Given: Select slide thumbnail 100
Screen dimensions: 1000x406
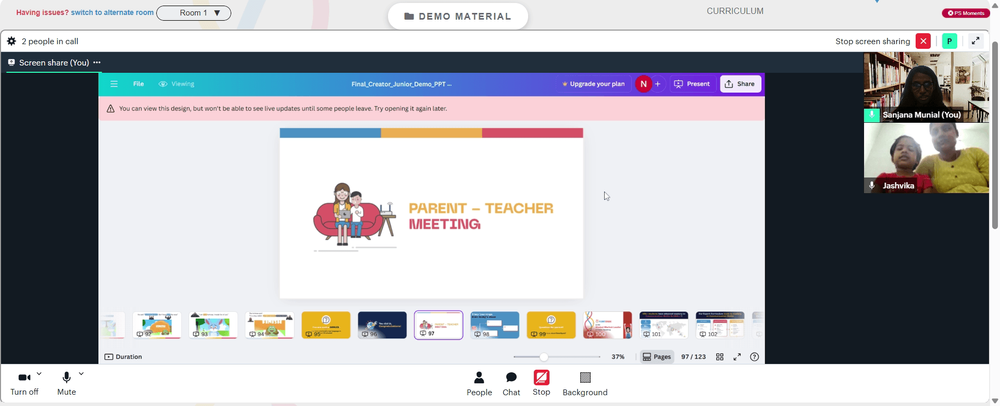Looking at the screenshot, I should pyautogui.click(x=607, y=325).
